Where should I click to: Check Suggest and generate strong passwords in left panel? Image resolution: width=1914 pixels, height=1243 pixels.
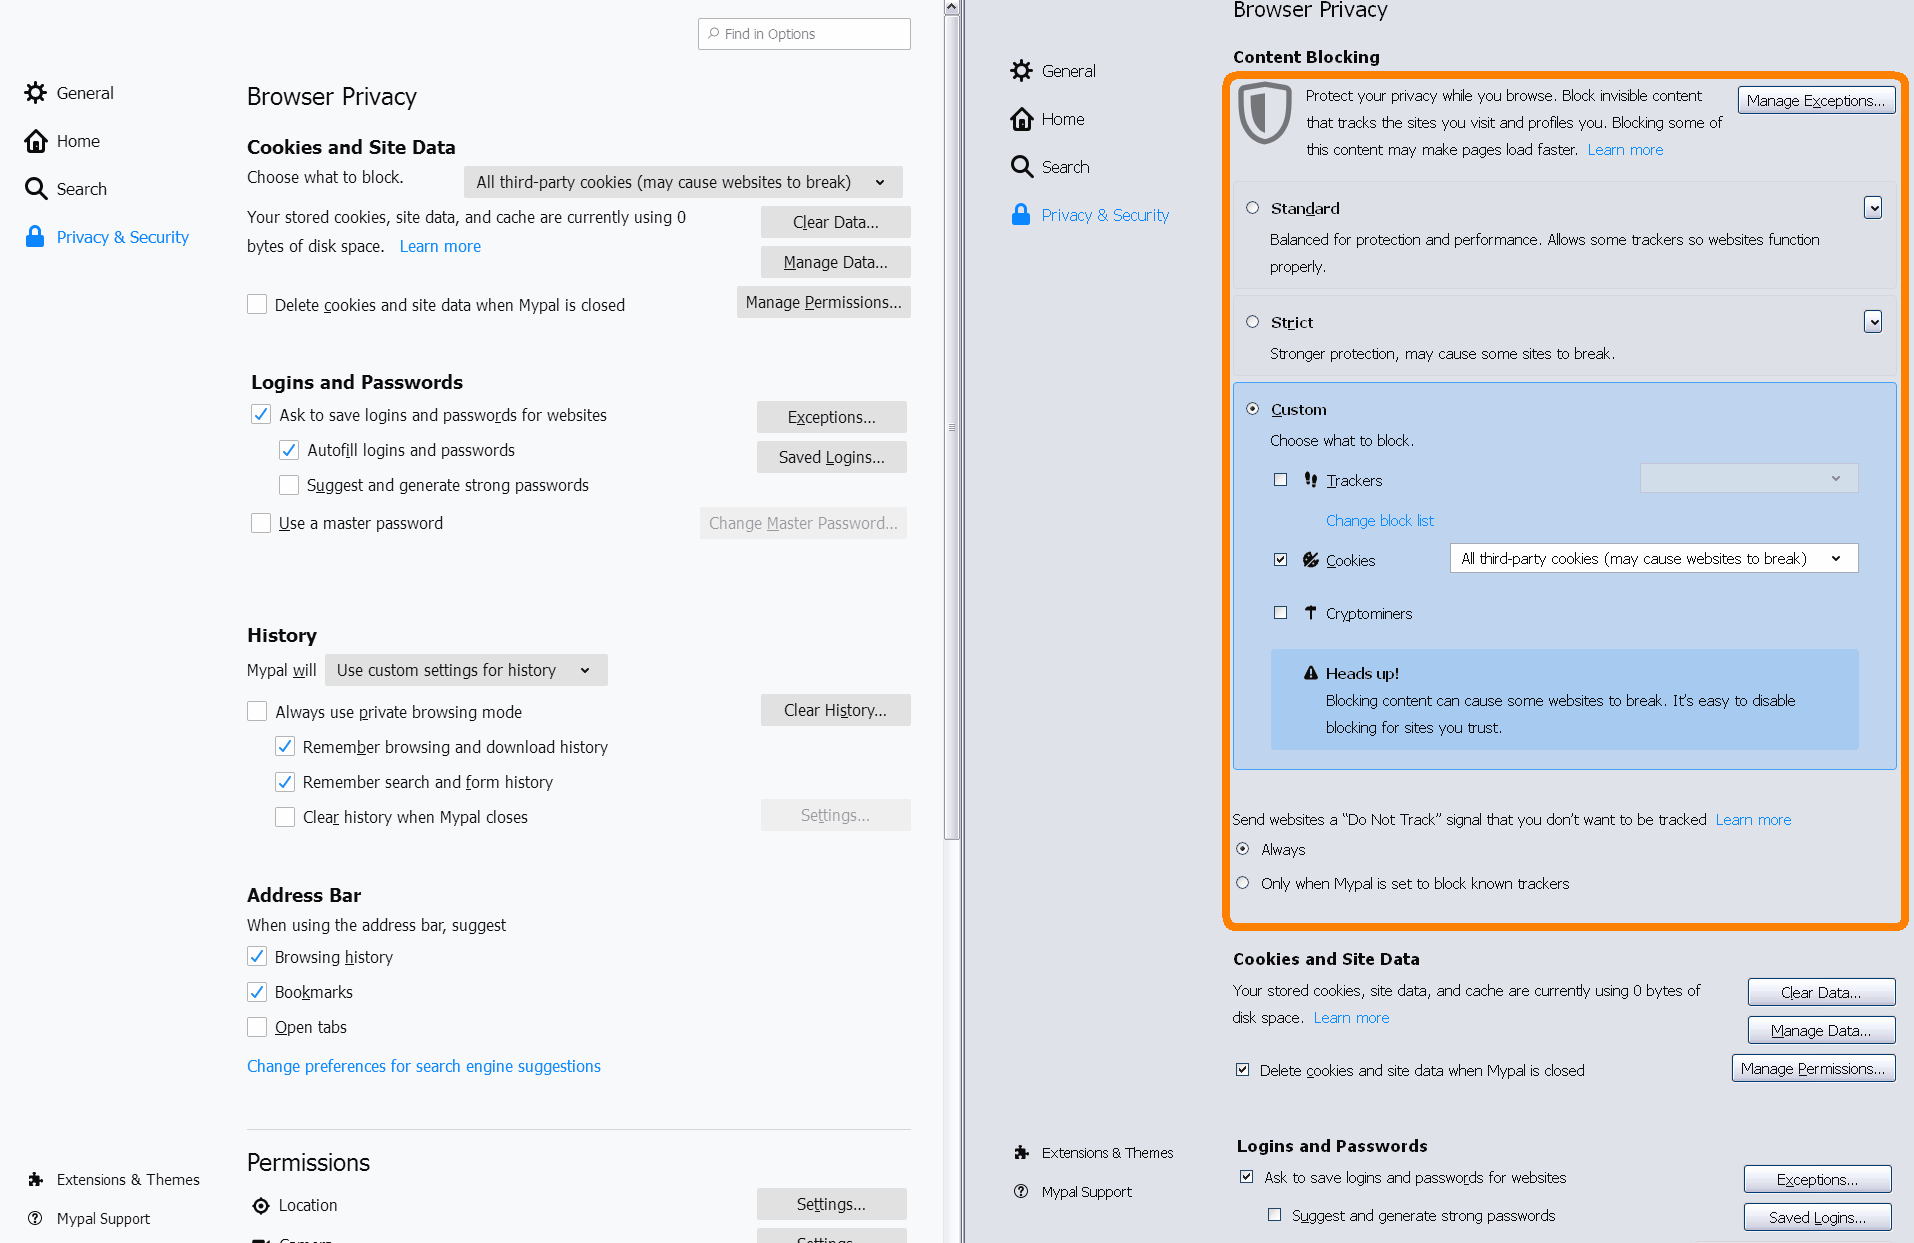tap(289, 486)
